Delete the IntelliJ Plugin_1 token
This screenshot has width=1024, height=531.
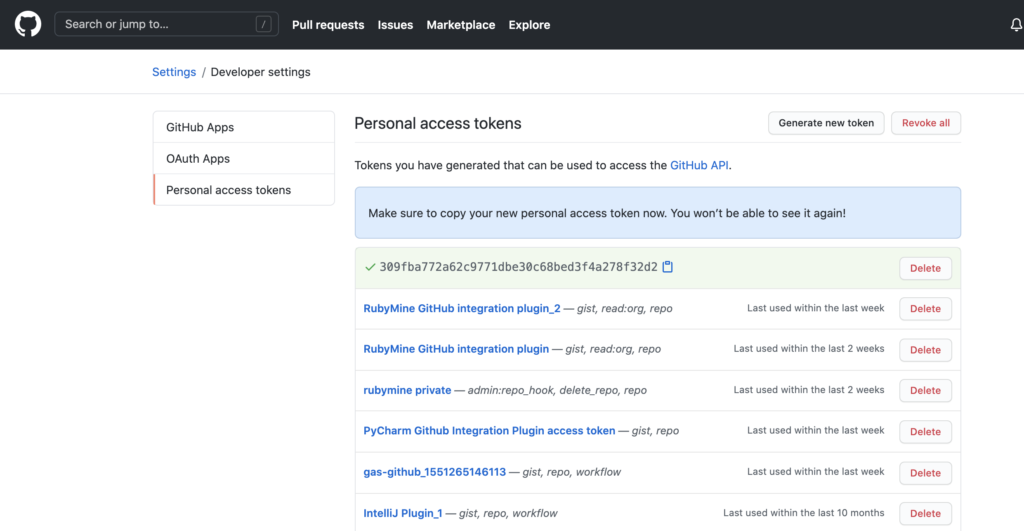pyautogui.click(x=925, y=513)
